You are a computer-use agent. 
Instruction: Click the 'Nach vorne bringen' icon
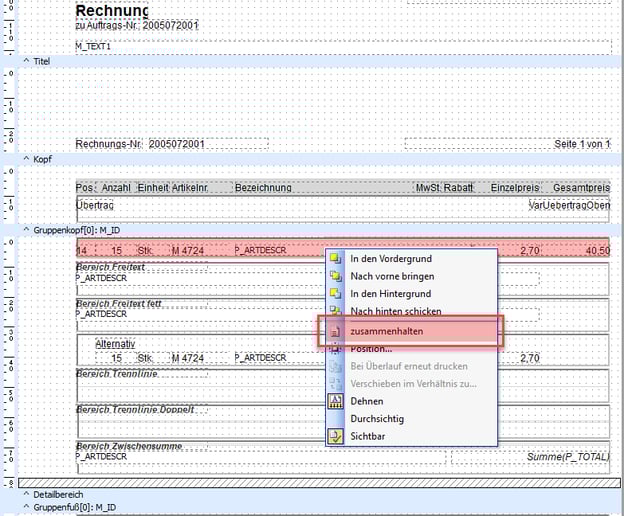pyautogui.click(x=336, y=276)
